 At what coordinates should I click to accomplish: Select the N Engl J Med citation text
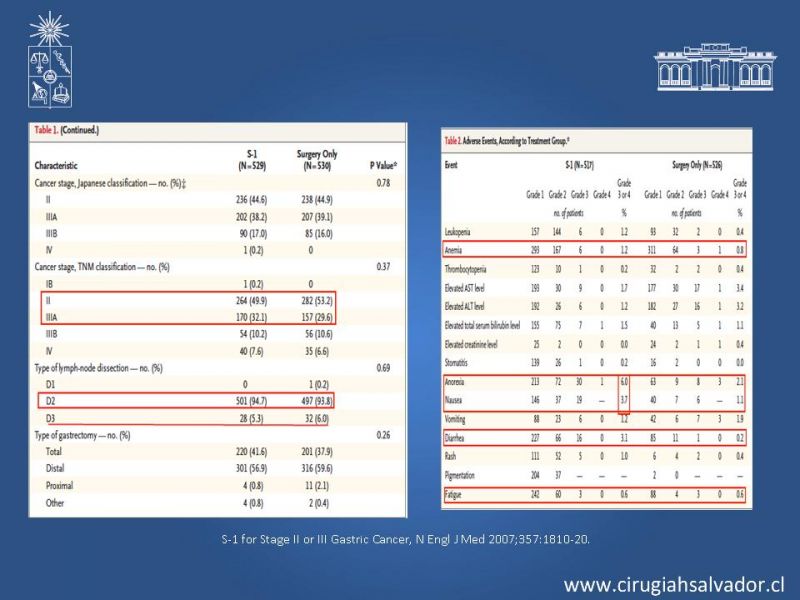[x=406, y=539]
